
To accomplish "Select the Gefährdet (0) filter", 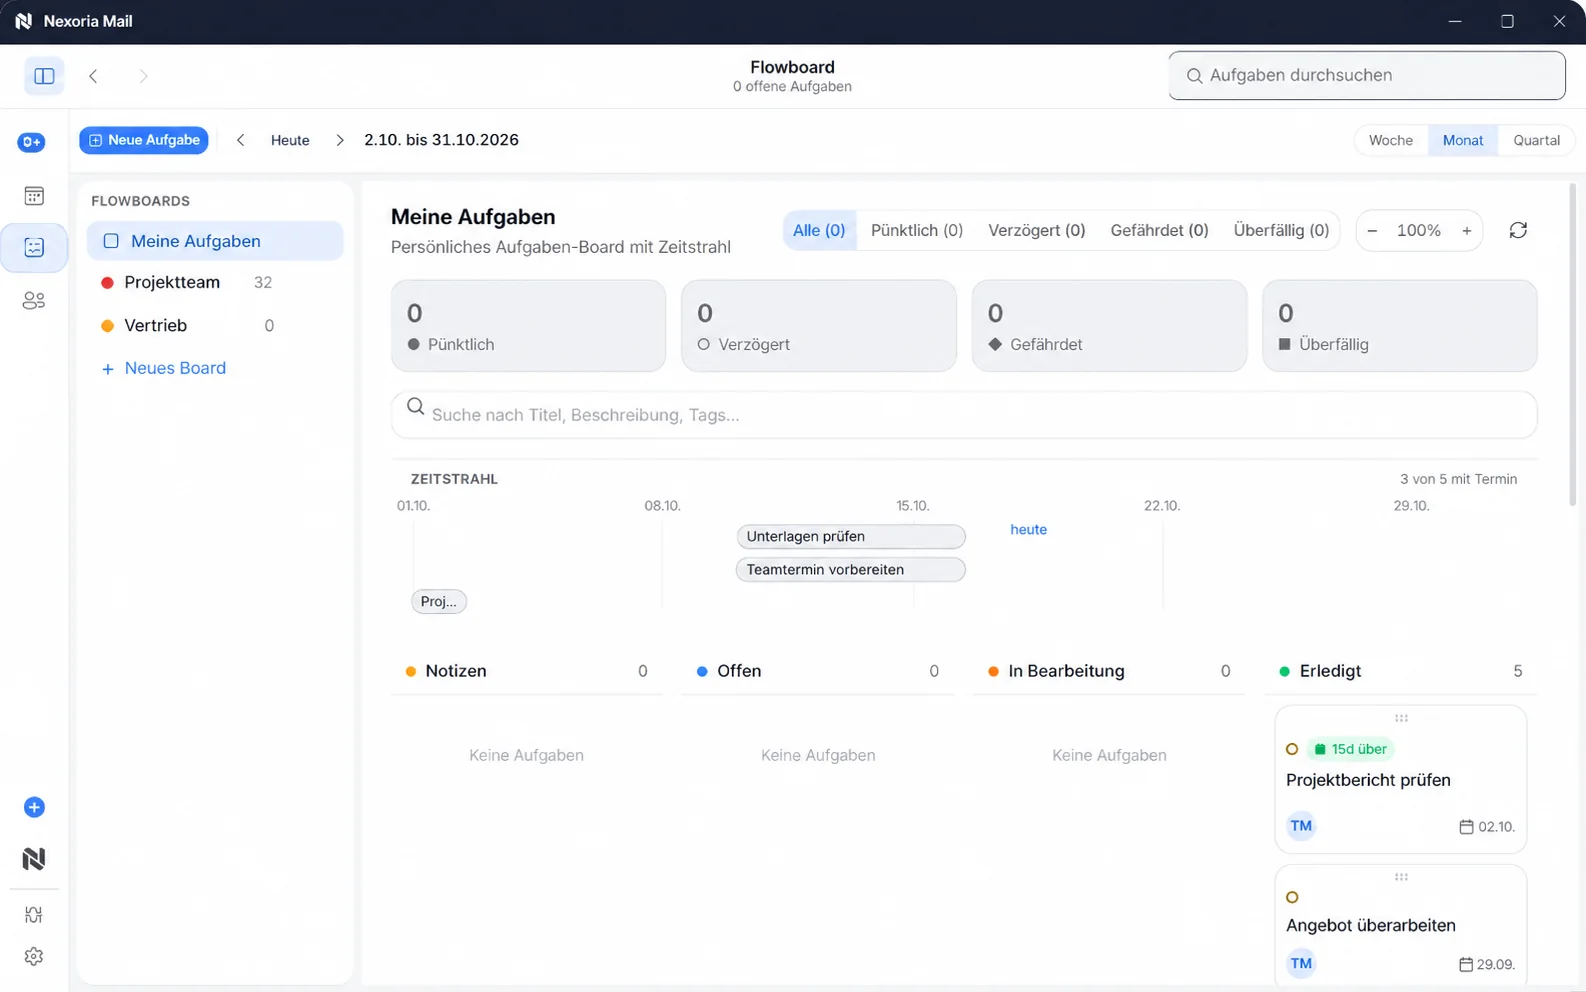I will pyautogui.click(x=1159, y=230).
